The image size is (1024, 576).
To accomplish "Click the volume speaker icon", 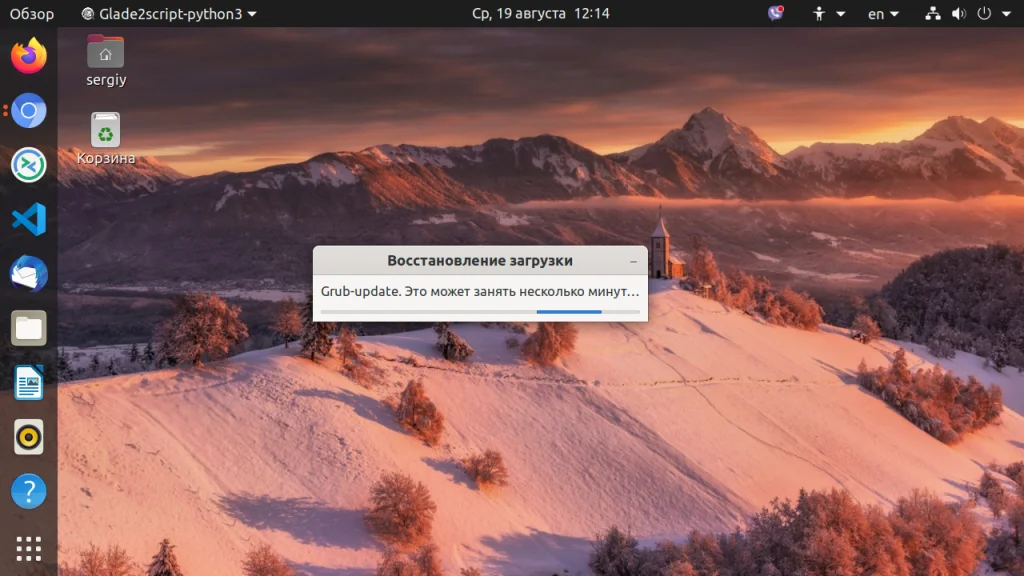I will click(x=959, y=14).
